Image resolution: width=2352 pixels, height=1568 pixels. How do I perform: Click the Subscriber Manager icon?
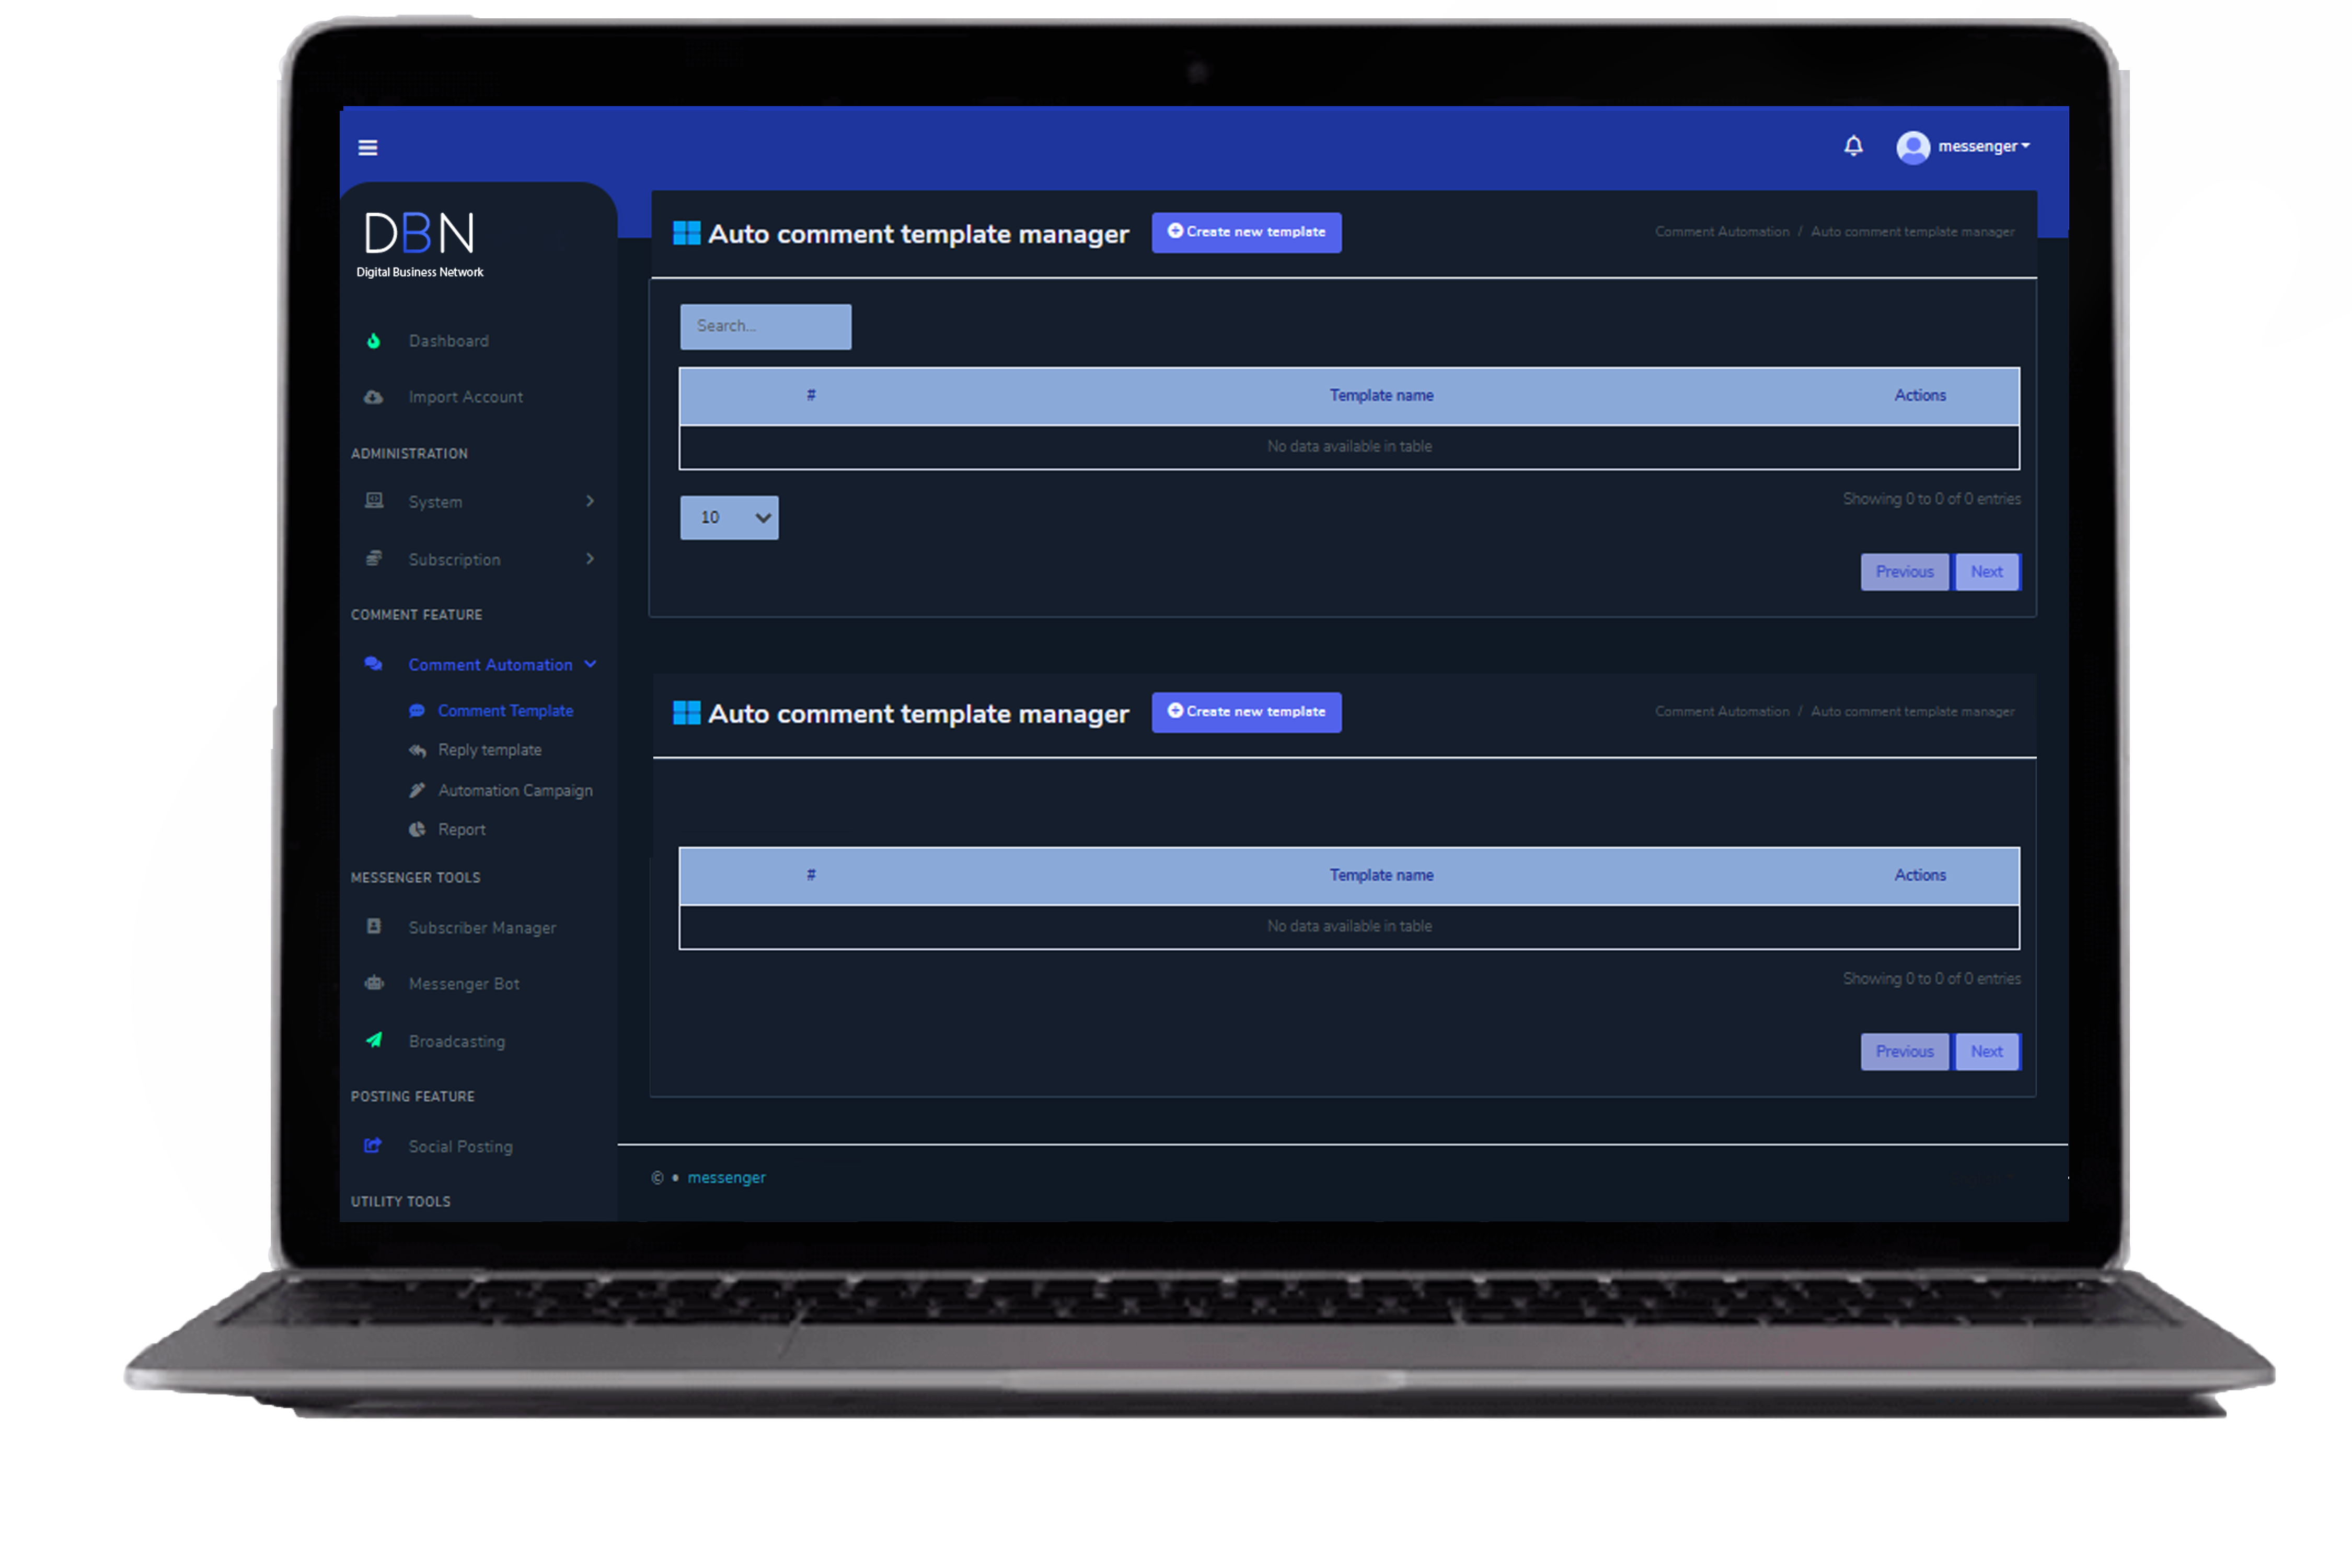(x=374, y=926)
